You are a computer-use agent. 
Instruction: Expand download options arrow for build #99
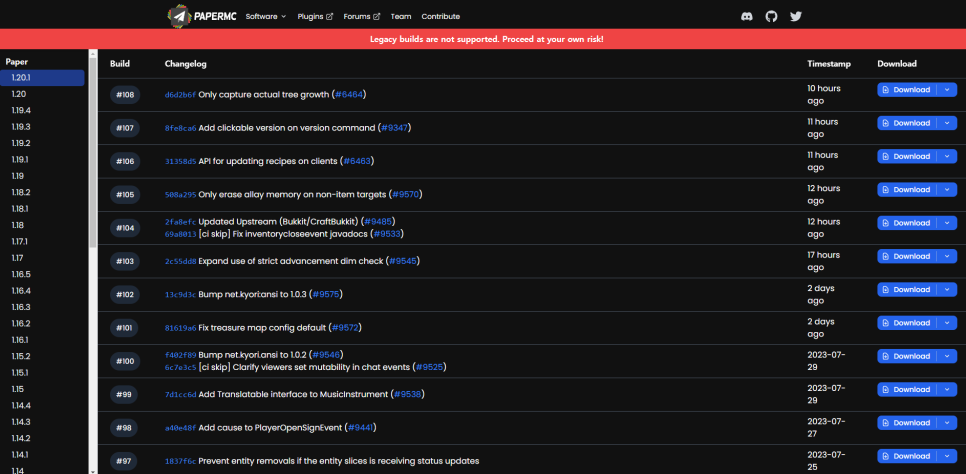948,390
